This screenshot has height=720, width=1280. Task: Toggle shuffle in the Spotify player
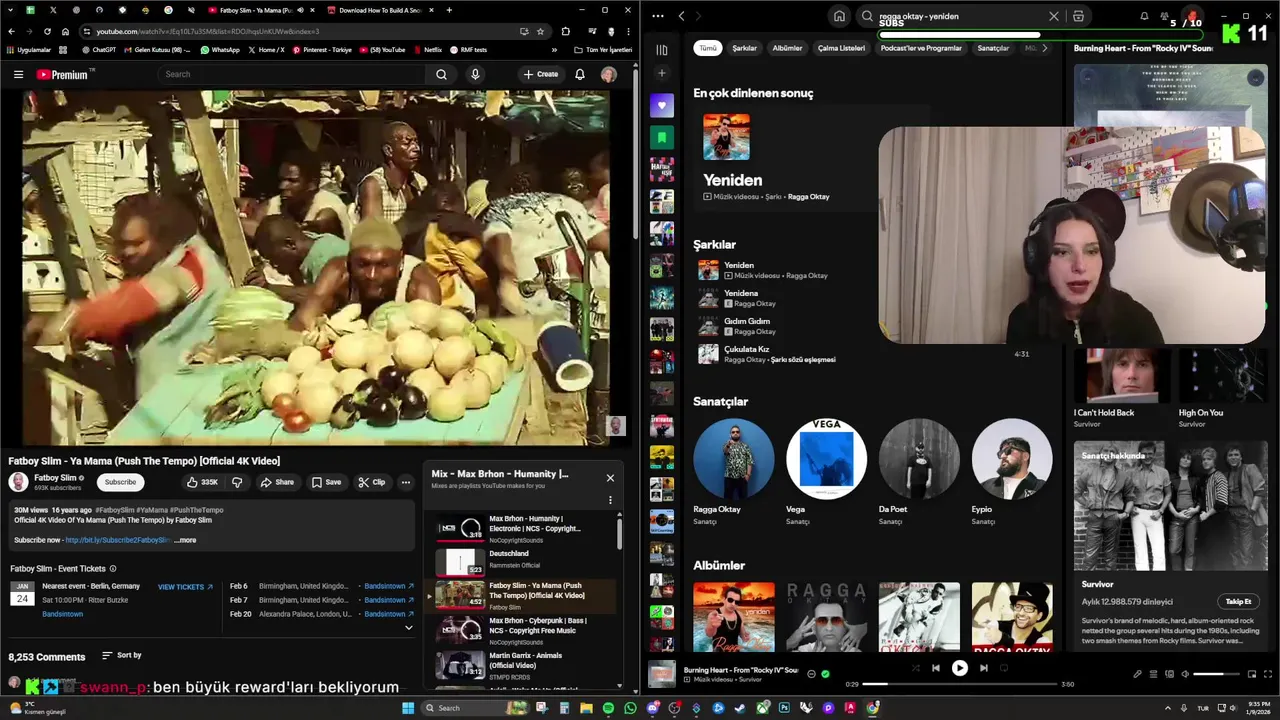(915, 668)
